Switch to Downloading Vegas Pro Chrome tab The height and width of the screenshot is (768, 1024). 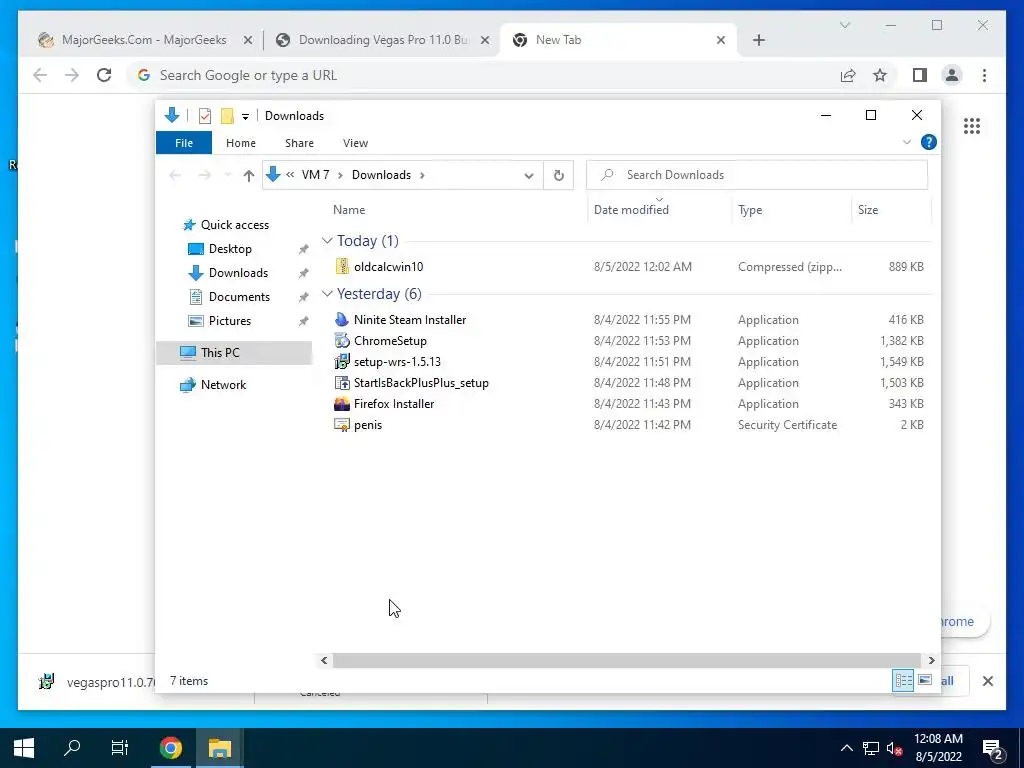(383, 40)
